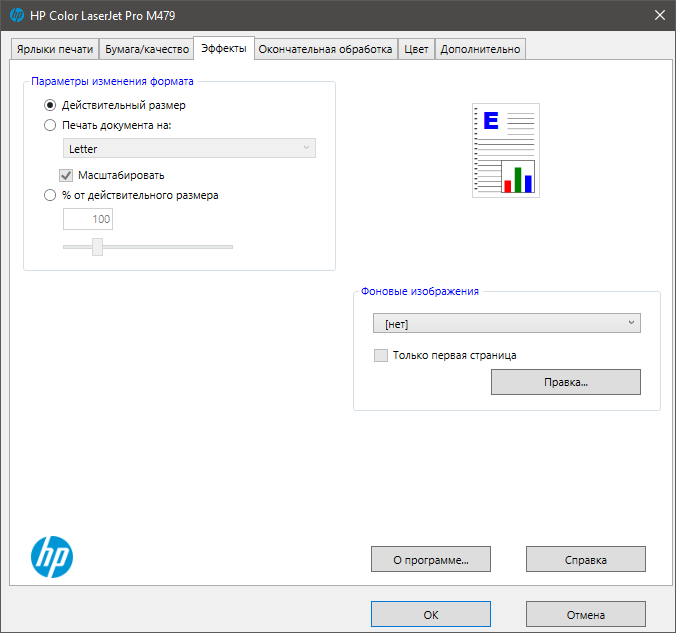Image resolution: width=676 pixels, height=633 pixels.
Task: Open the Letter paper size dropdown
Action: (189, 148)
